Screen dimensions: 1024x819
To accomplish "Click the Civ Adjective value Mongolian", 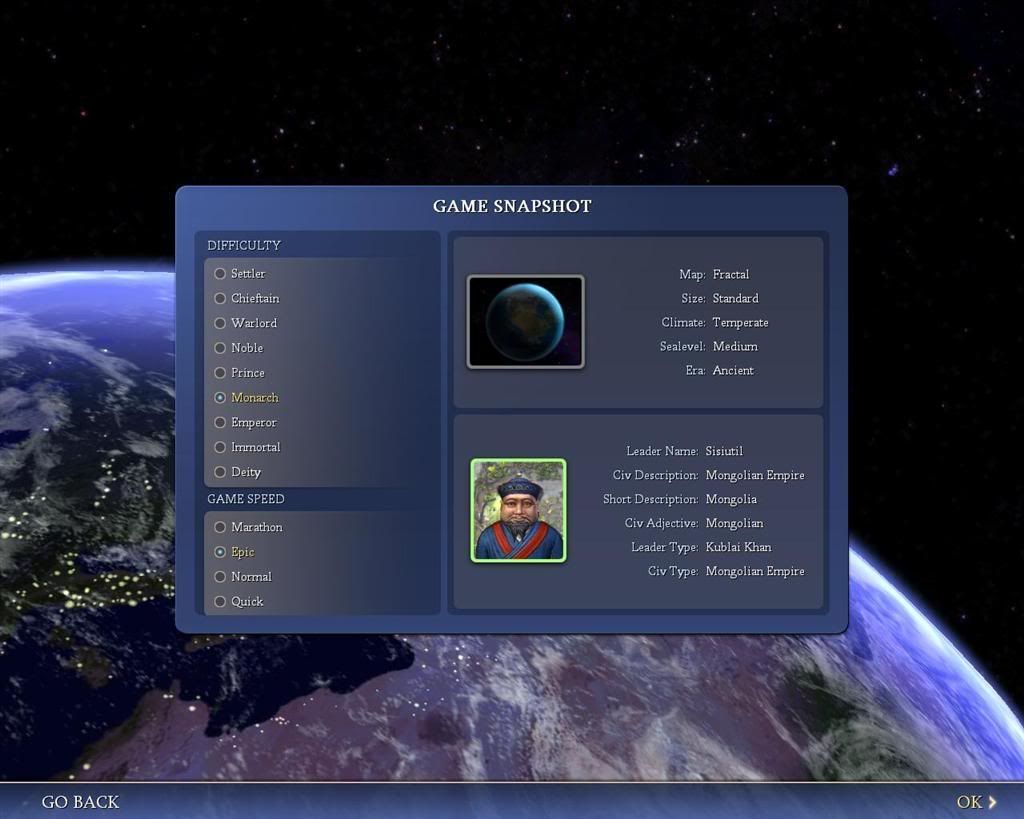I will click(734, 523).
